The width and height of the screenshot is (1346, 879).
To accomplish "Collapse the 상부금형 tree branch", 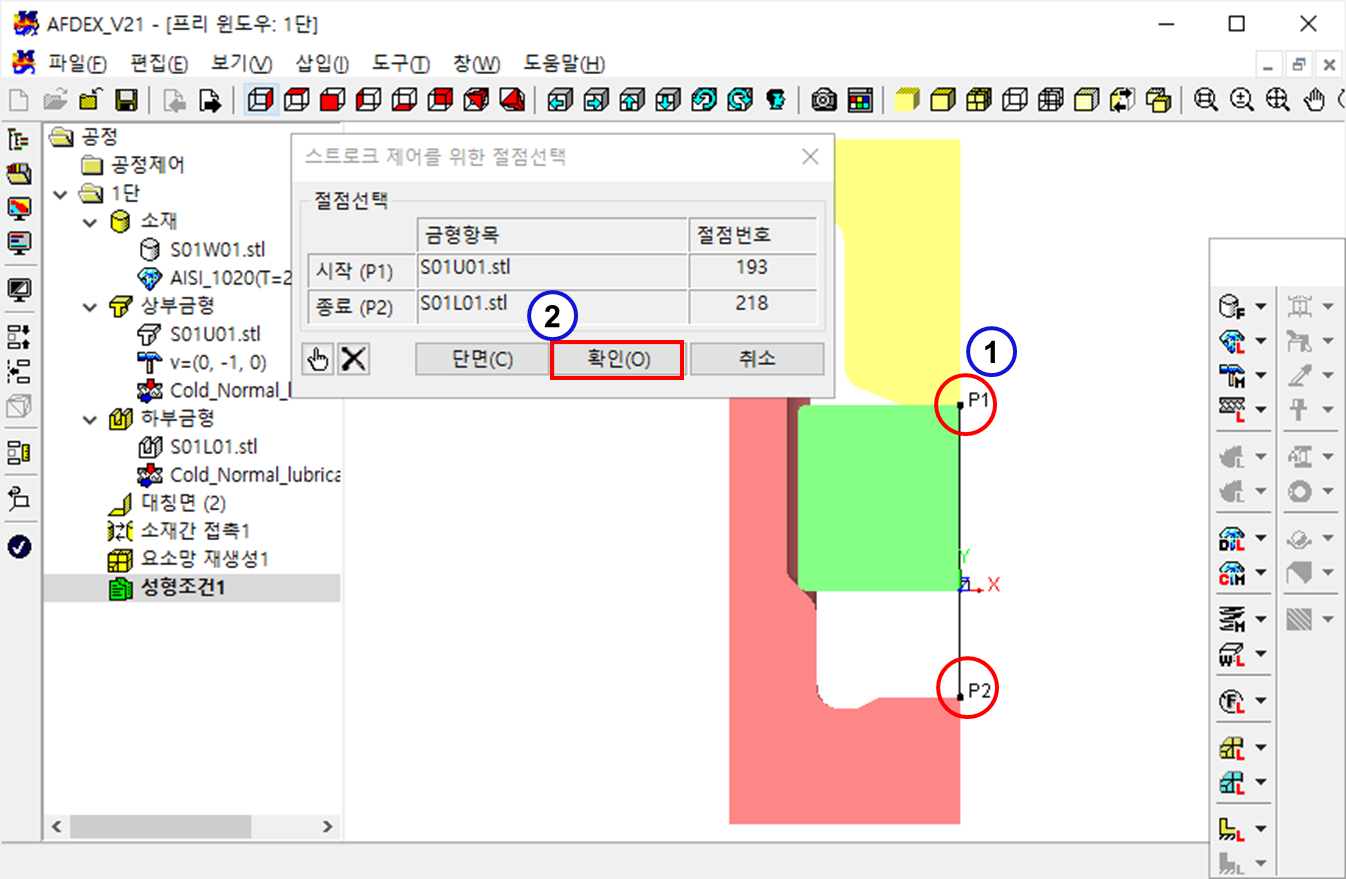I will 91,306.
